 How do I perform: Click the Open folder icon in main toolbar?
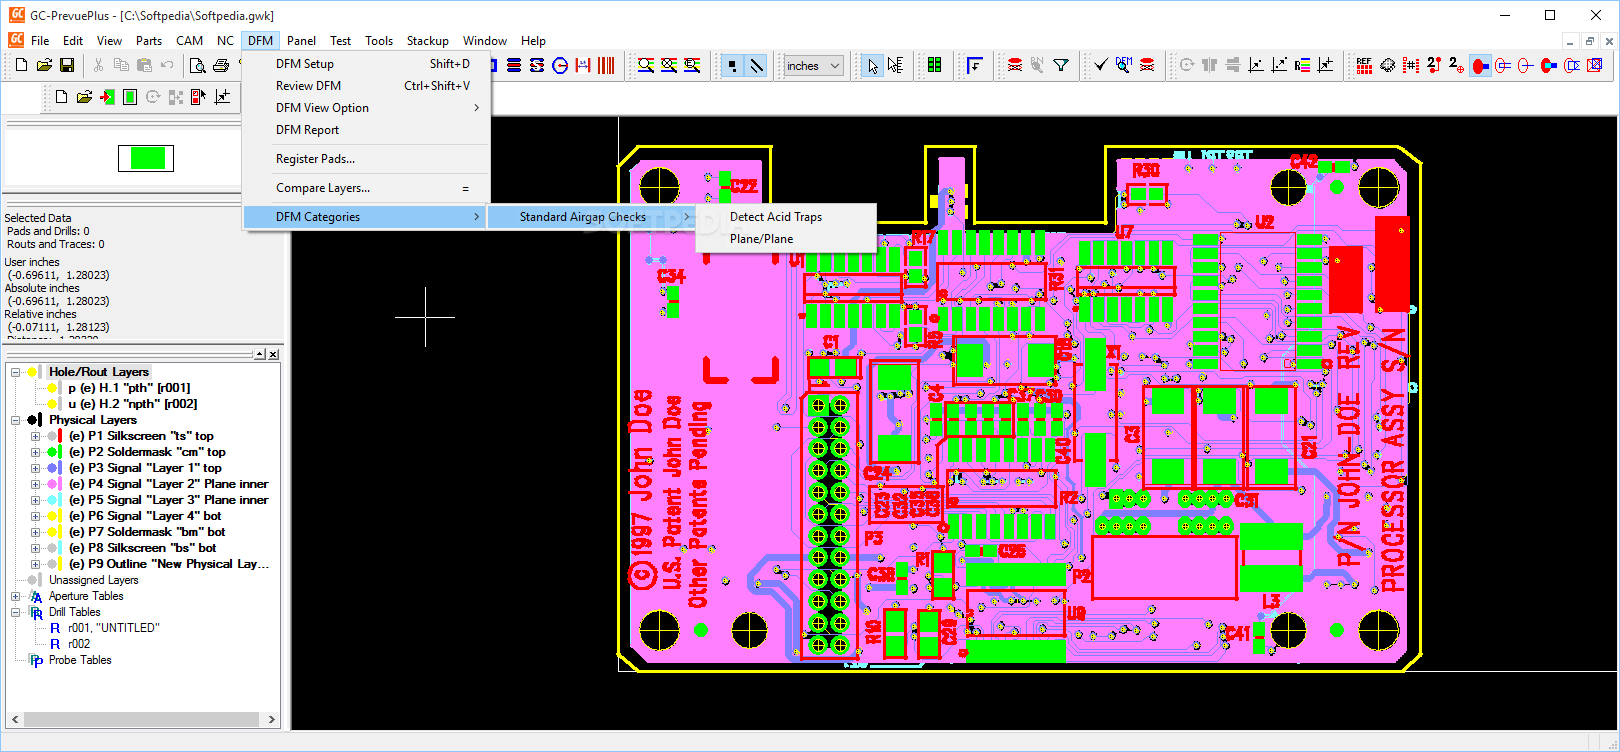tap(44, 65)
